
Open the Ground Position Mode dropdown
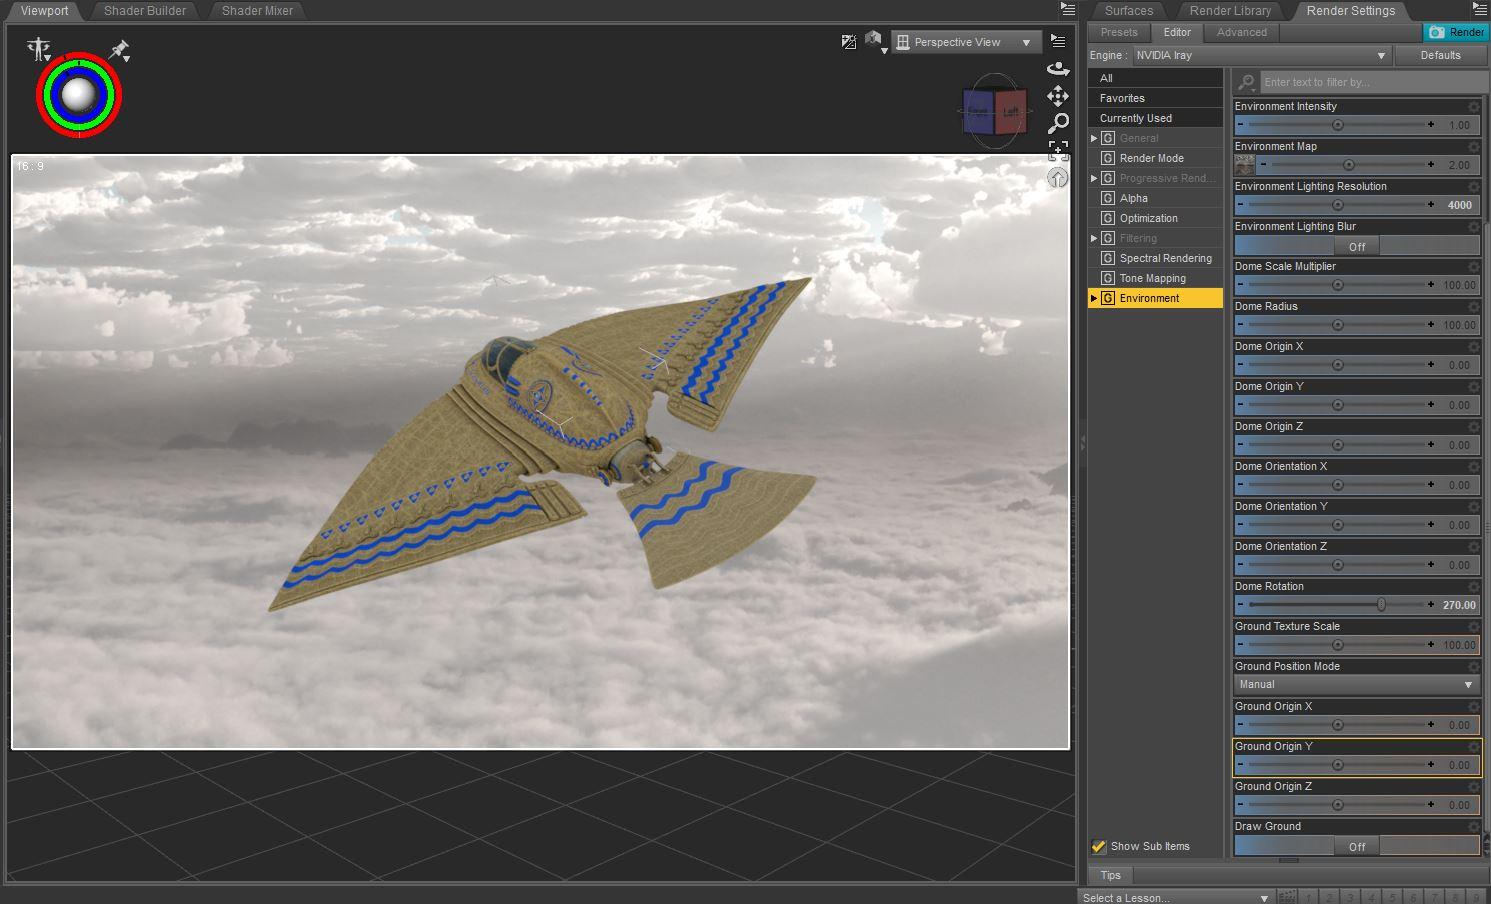pyautogui.click(x=1356, y=684)
